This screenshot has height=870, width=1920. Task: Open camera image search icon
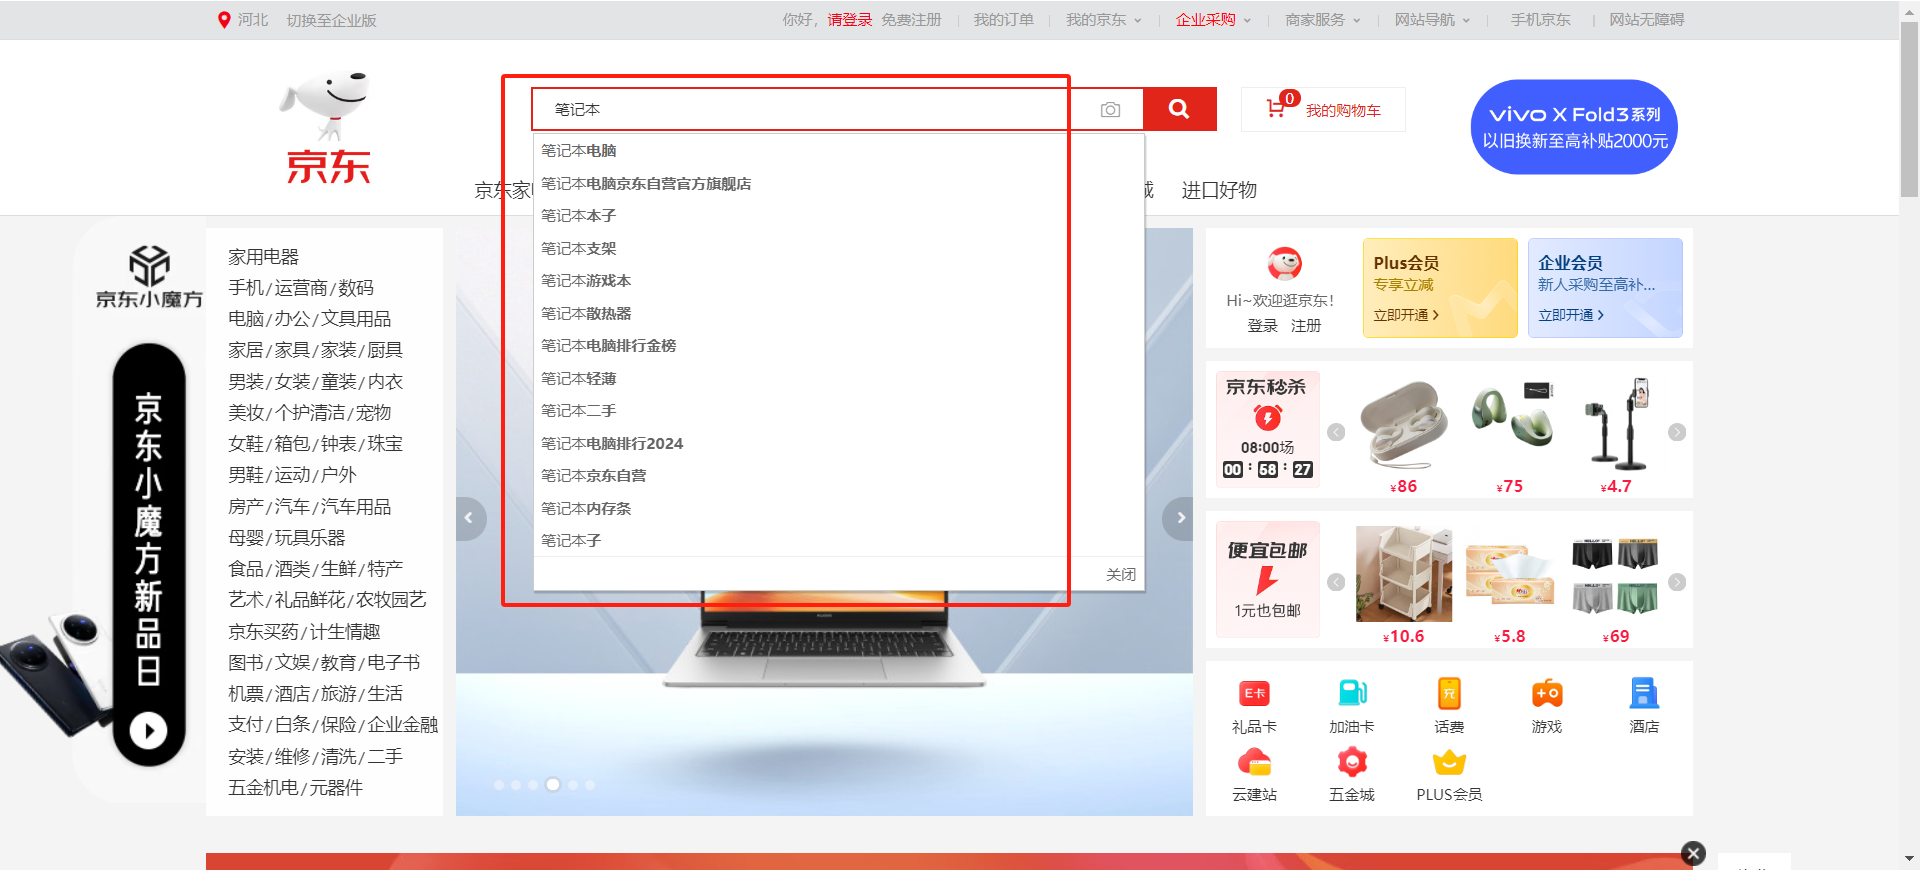point(1110,110)
